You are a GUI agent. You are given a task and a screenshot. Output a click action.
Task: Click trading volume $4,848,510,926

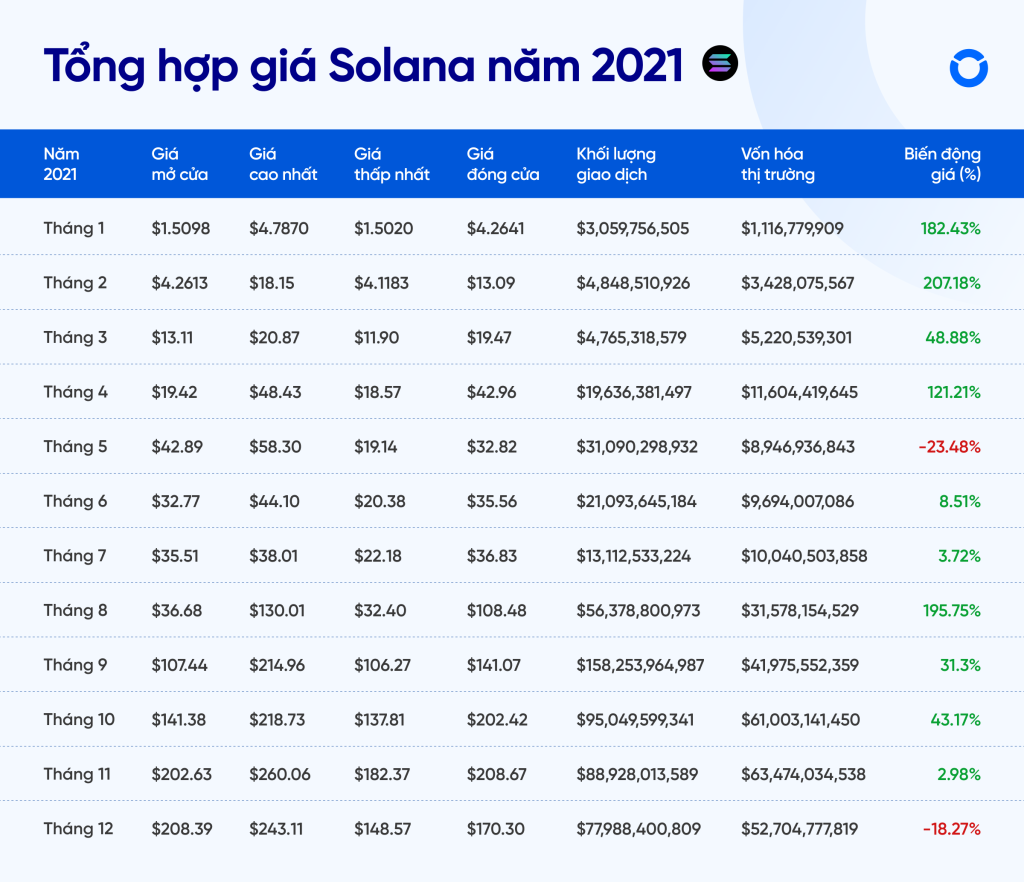tap(633, 283)
